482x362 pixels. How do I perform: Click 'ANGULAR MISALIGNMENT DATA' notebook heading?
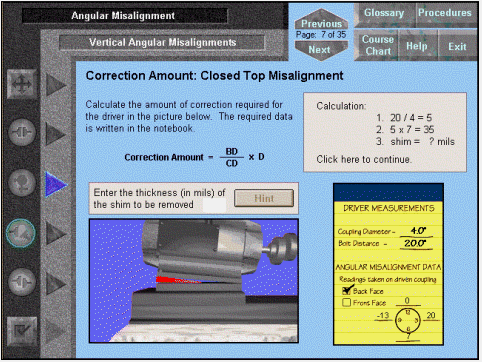(388, 267)
